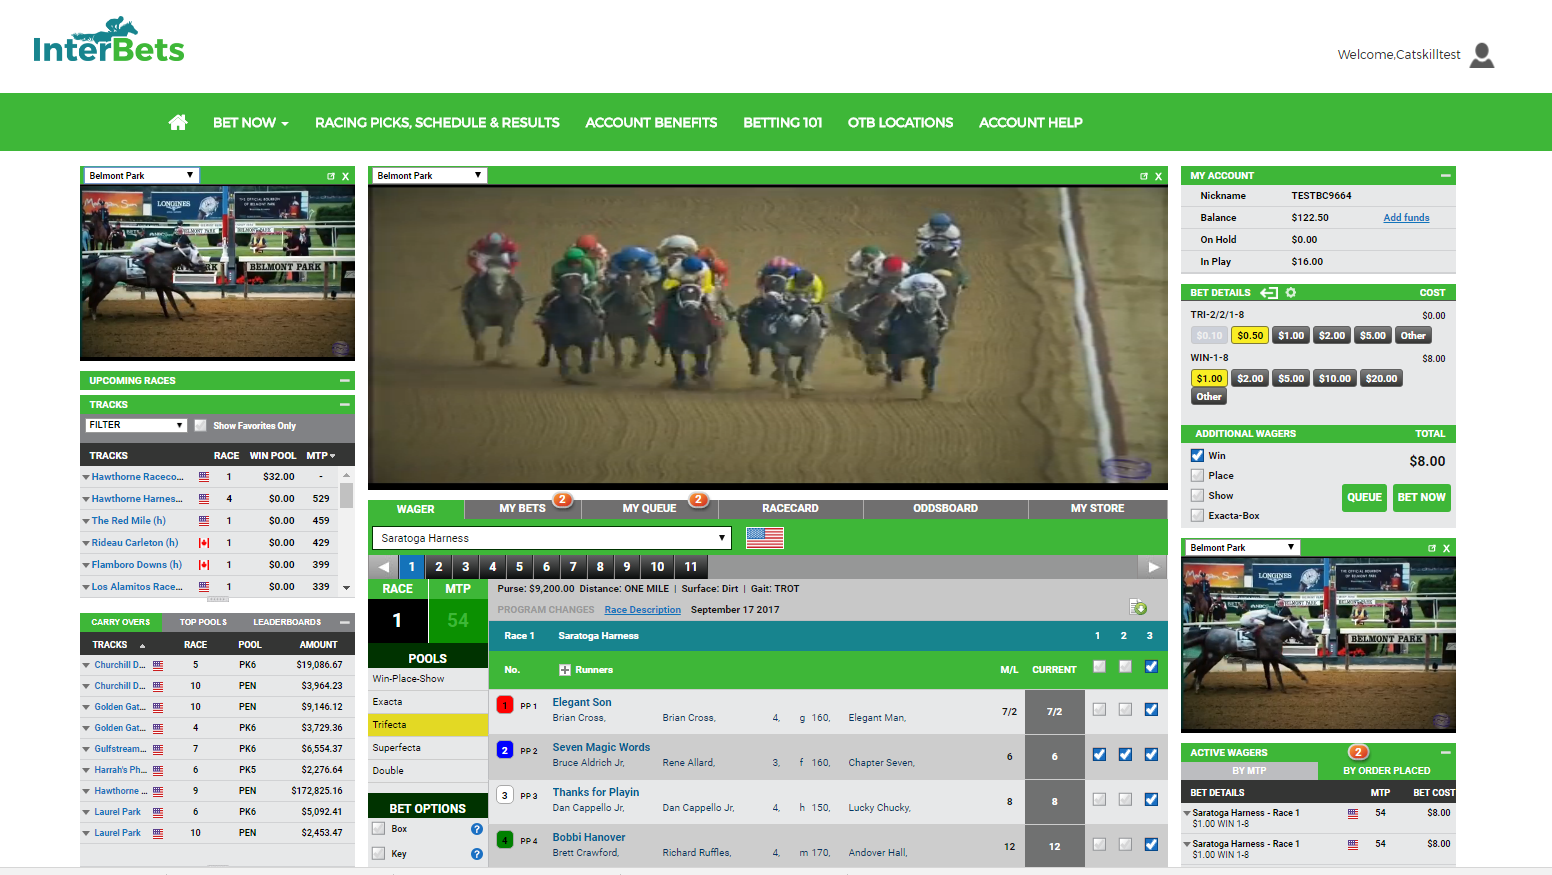Expand runners with the plus icon
Image resolution: width=1552 pixels, height=875 pixels.
565,670
